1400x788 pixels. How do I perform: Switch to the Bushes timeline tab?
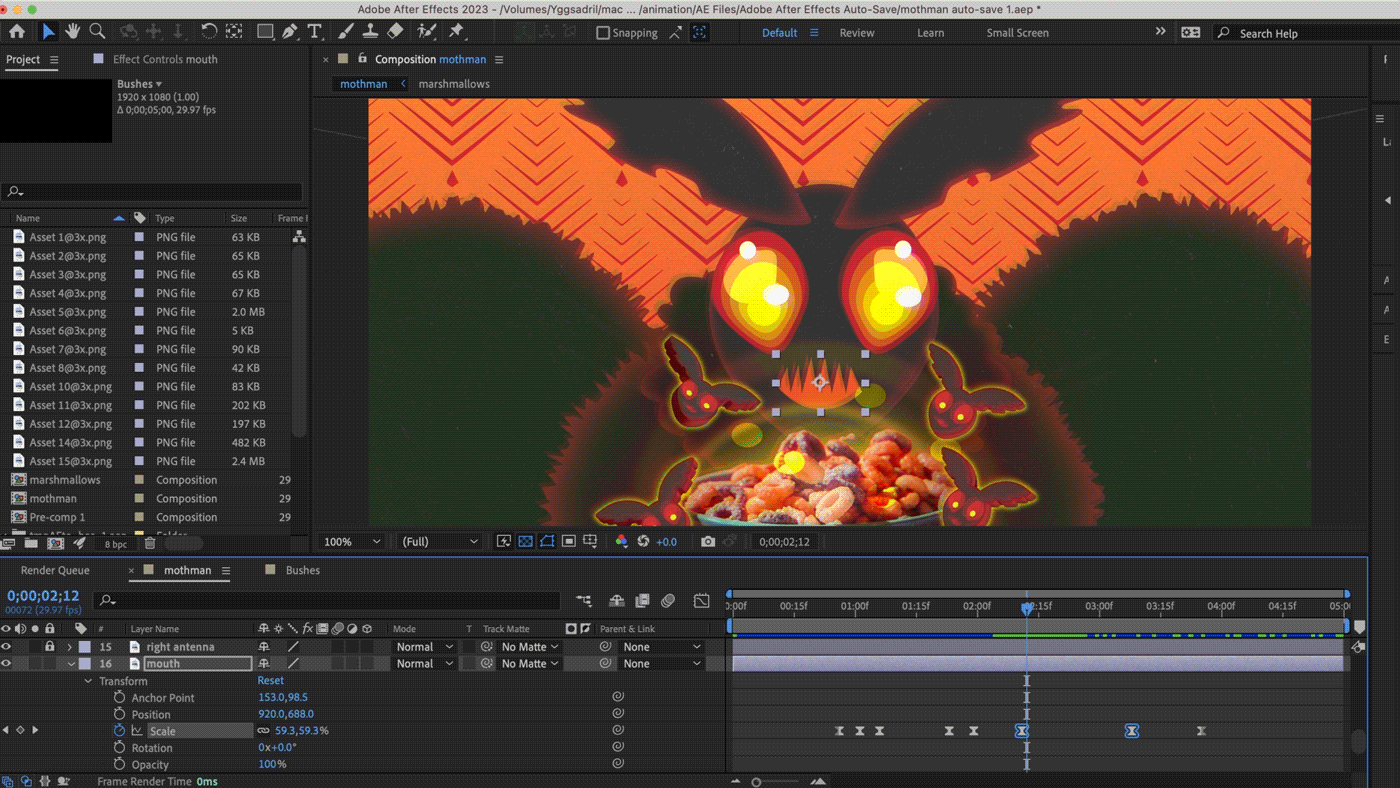click(303, 570)
